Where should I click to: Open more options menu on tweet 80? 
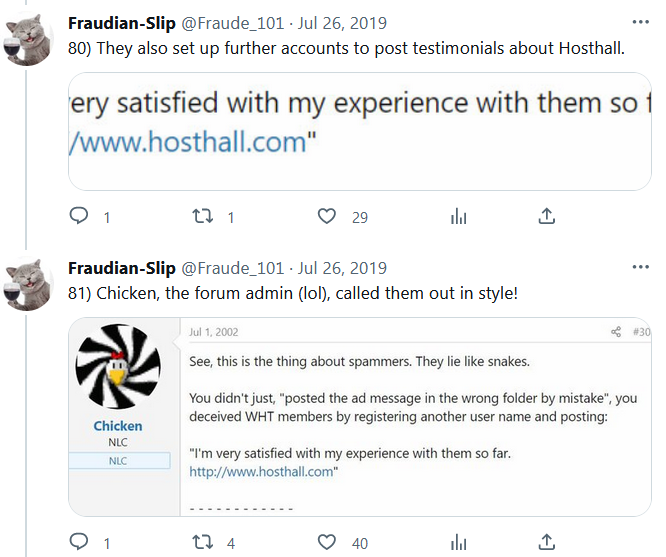pyautogui.click(x=640, y=22)
